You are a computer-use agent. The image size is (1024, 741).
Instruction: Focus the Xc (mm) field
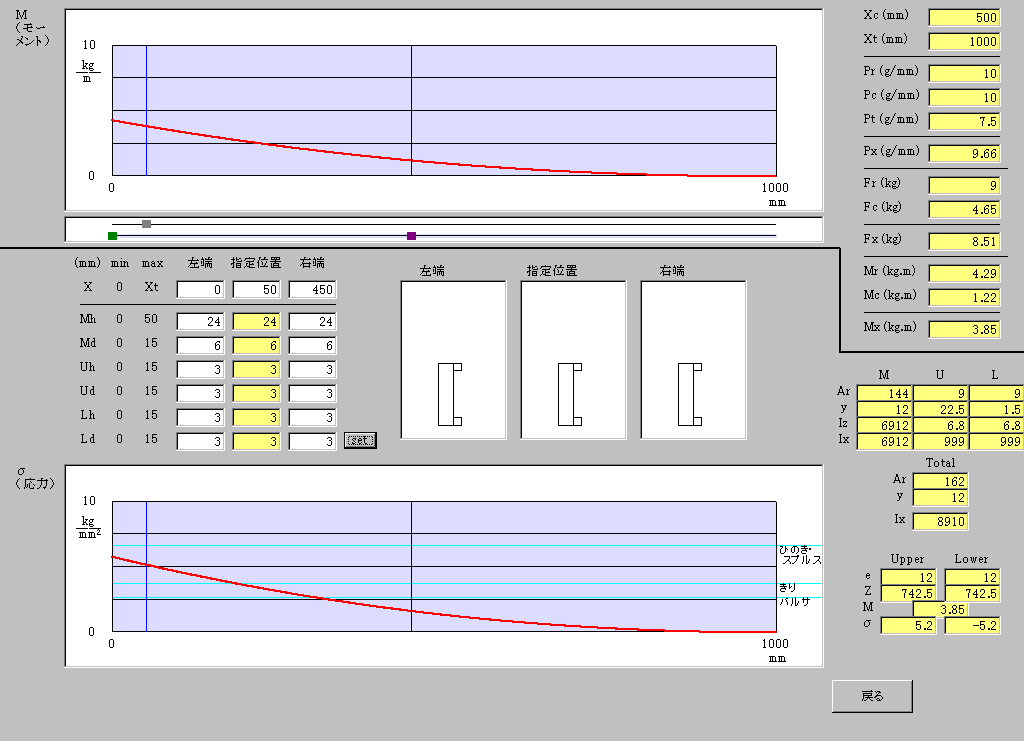(x=964, y=17)
